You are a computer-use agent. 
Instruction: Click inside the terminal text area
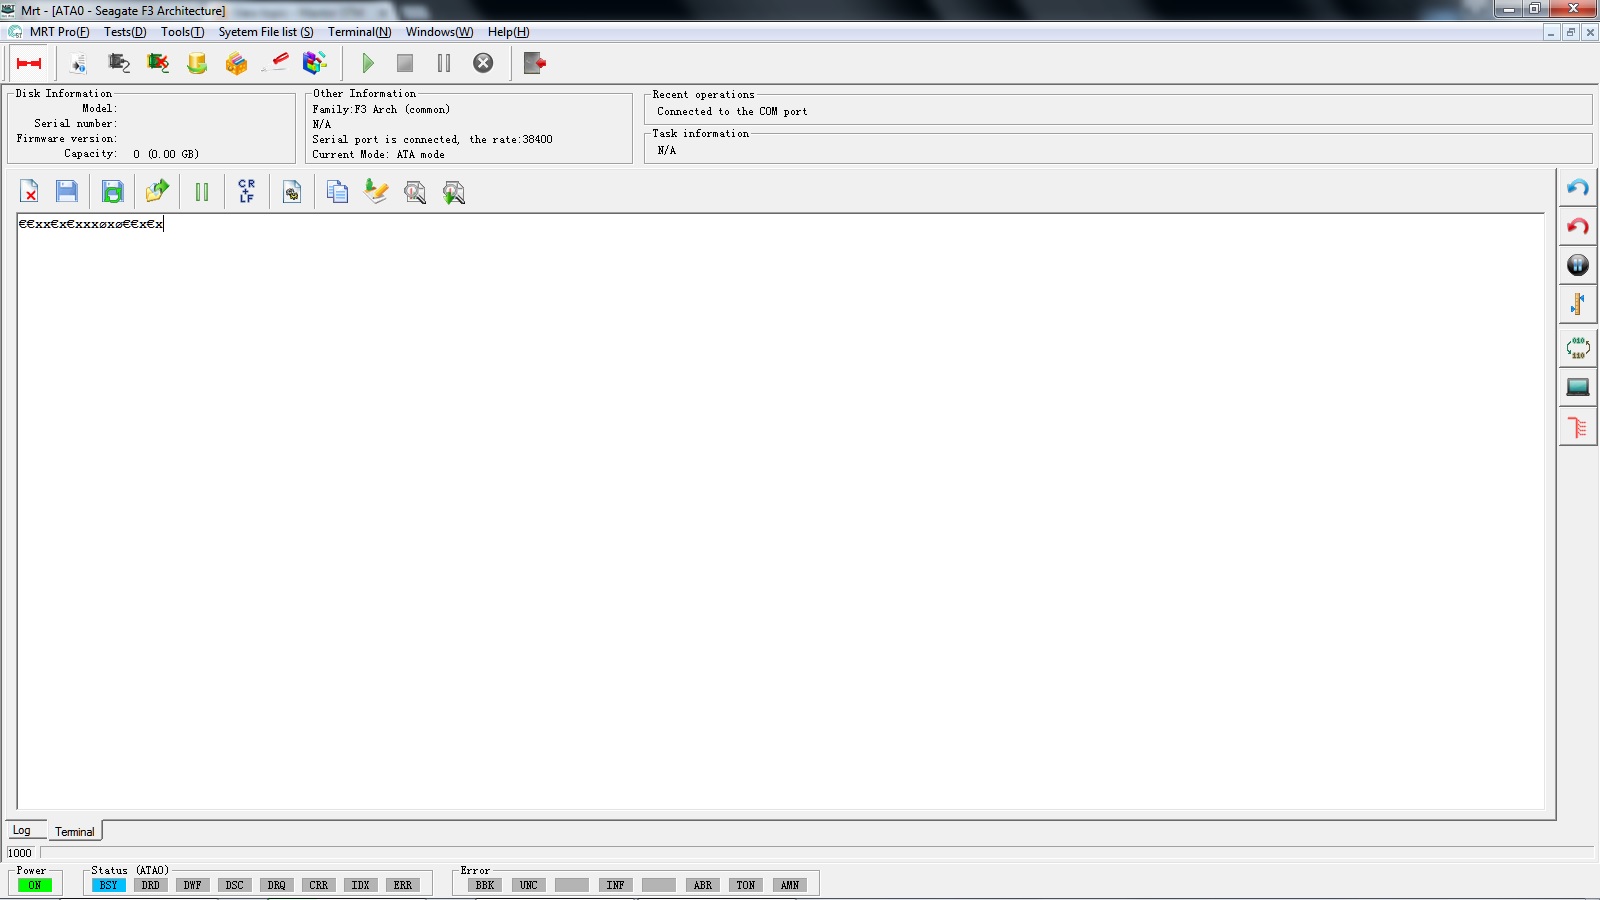[x=780, y=511]
